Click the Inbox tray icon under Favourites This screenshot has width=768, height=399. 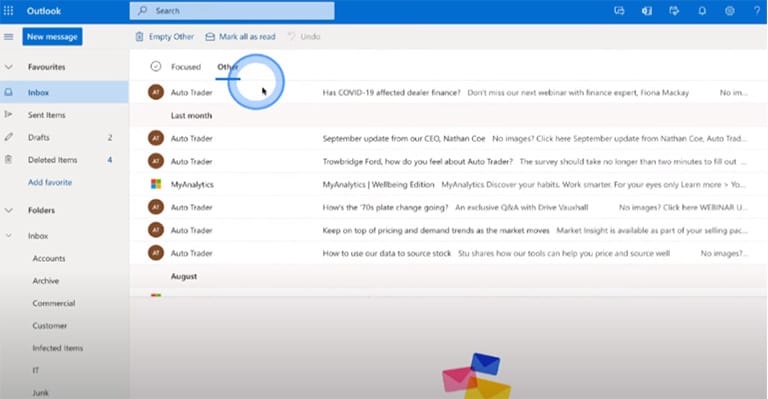[8, 92]
